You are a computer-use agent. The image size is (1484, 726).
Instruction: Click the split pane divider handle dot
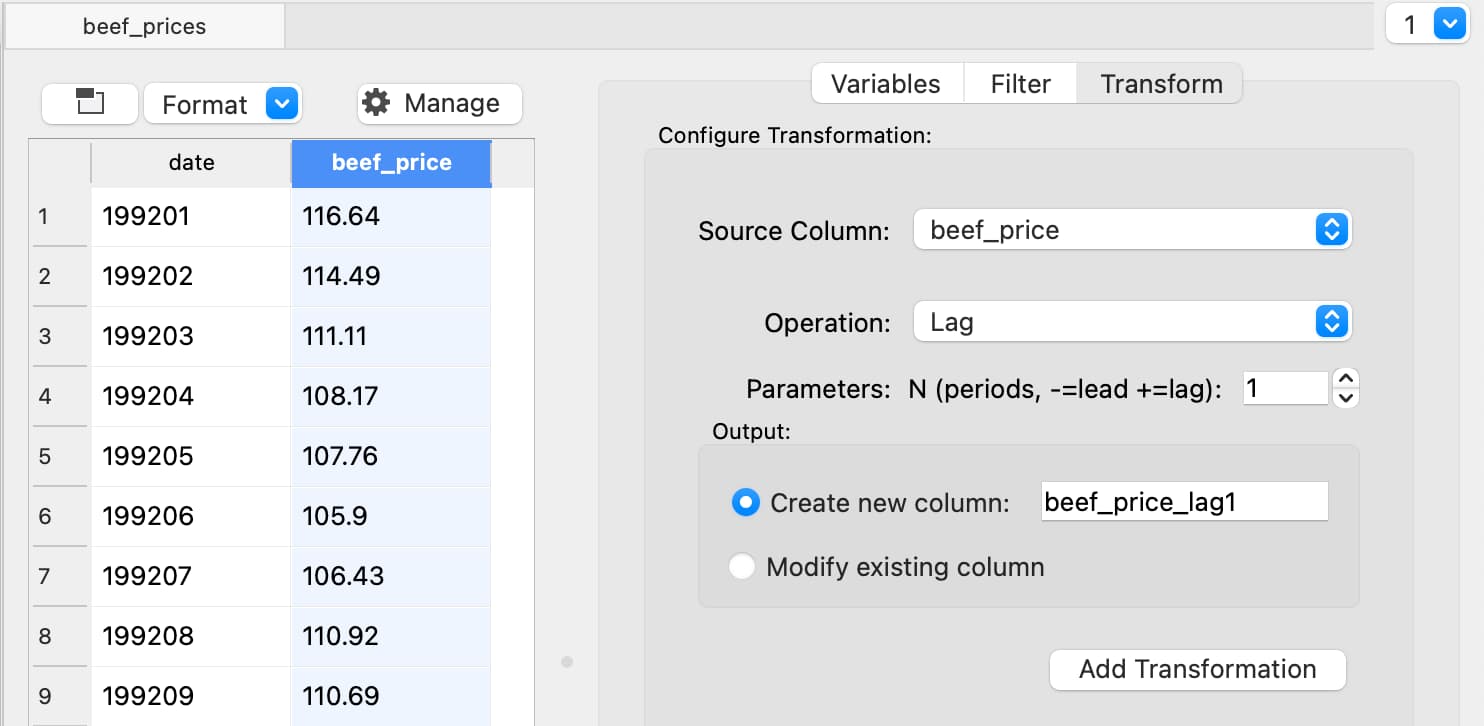tap(567, 661)
